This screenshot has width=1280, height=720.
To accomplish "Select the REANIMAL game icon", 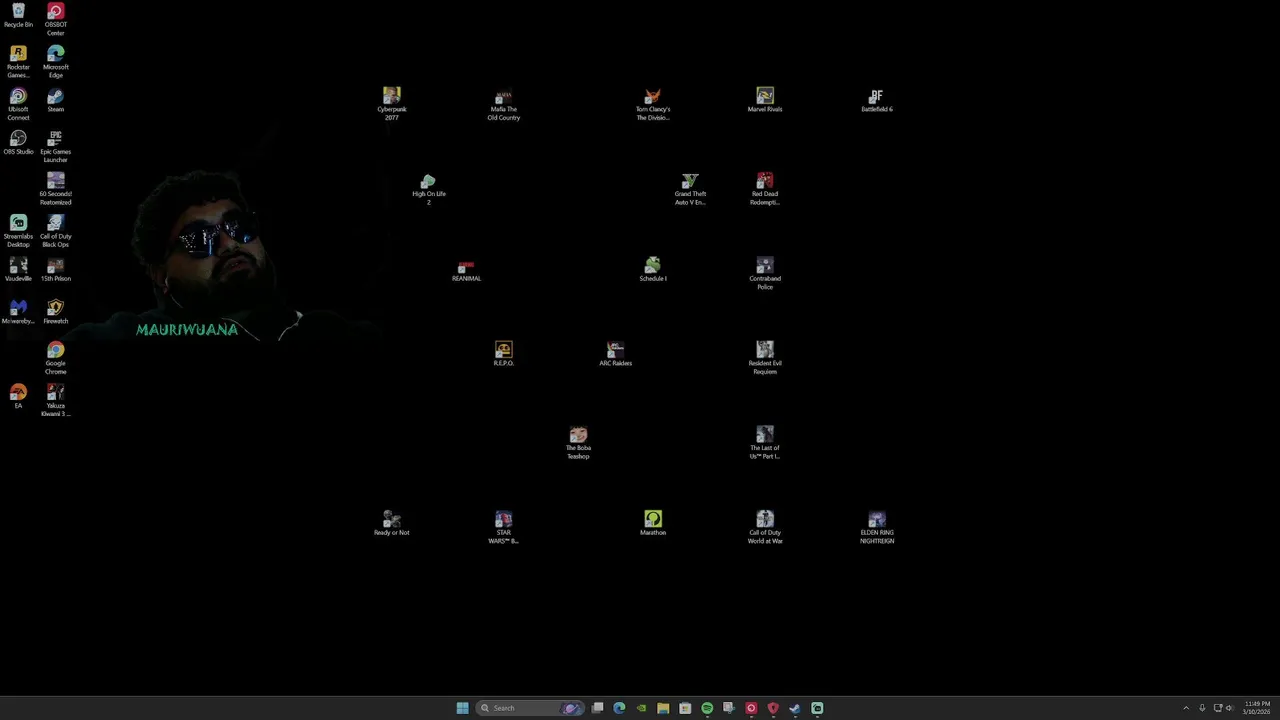I will click(x=466, y=270).
